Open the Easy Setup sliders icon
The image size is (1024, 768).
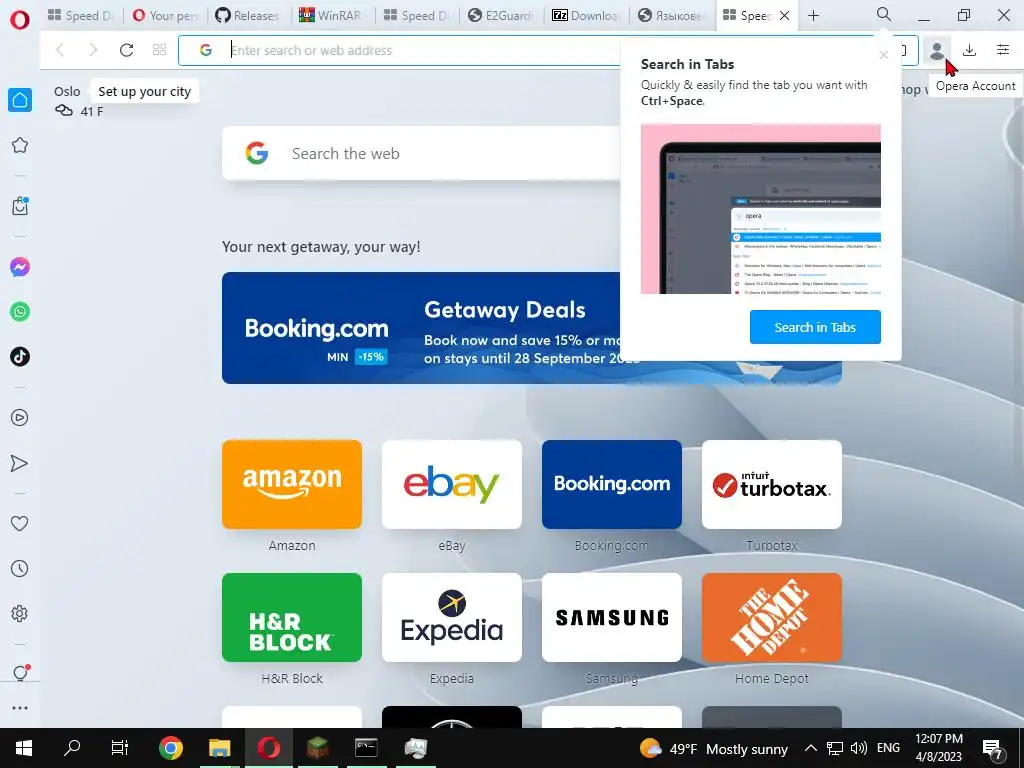[x=1003, y=50]
